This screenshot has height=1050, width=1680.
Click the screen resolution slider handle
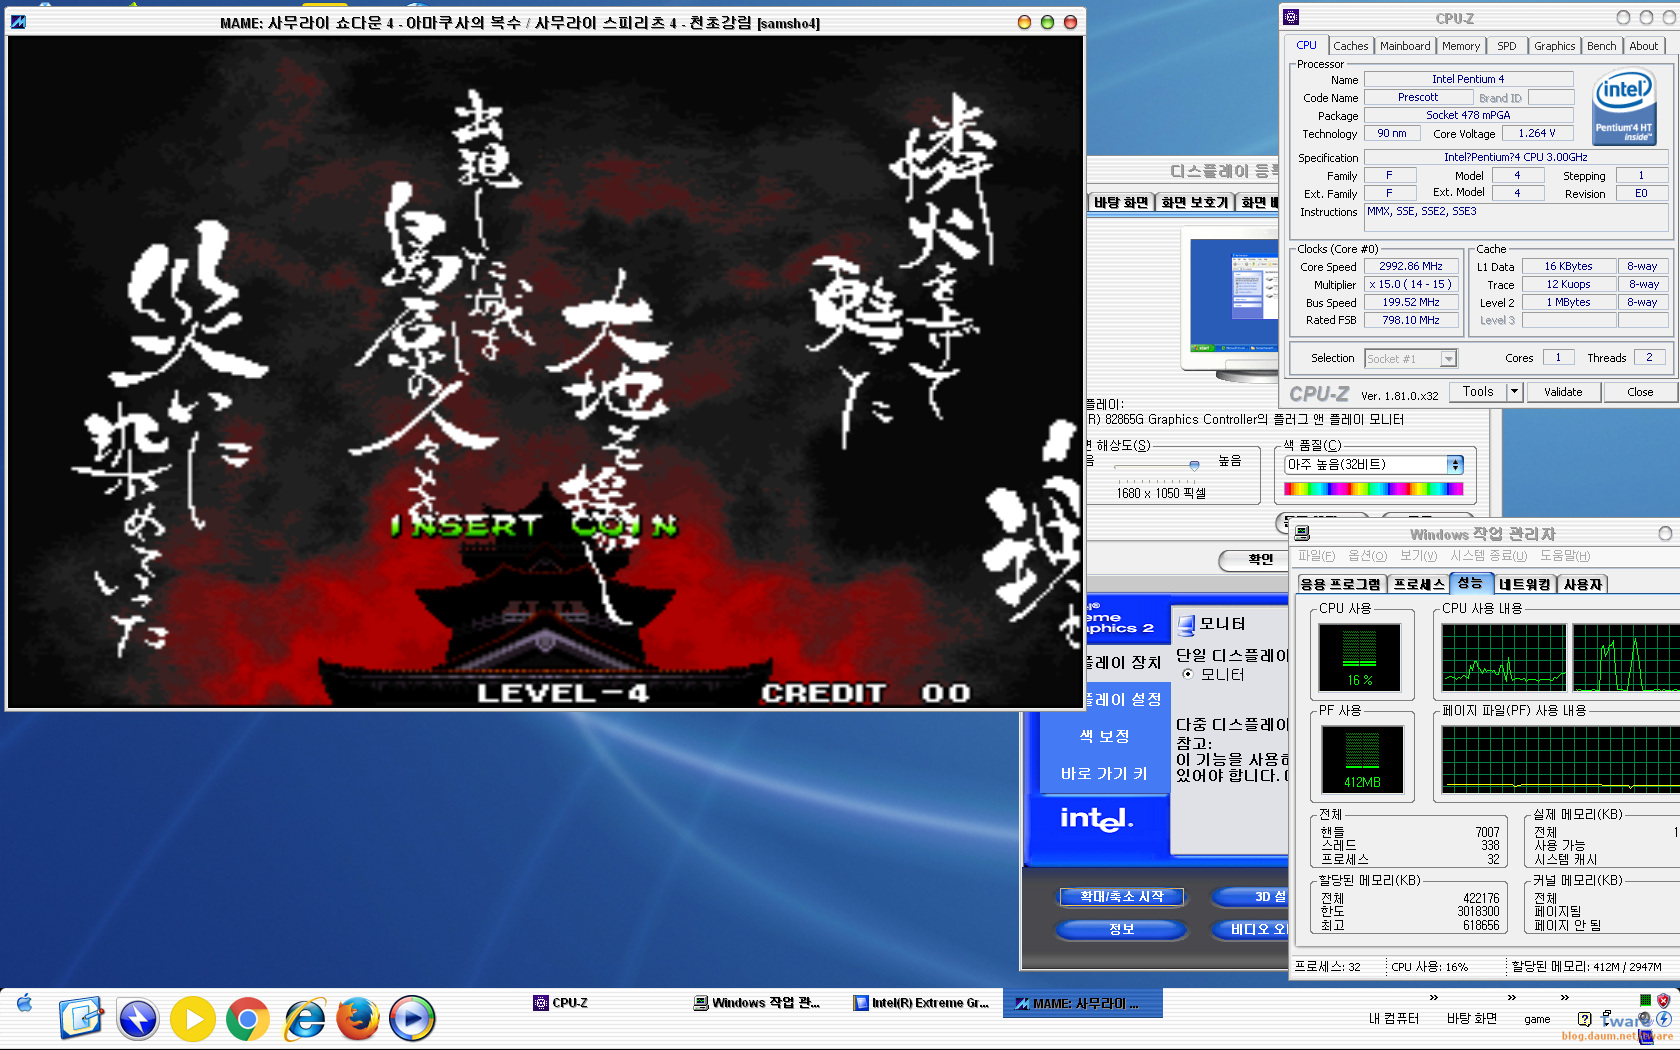1194,465
